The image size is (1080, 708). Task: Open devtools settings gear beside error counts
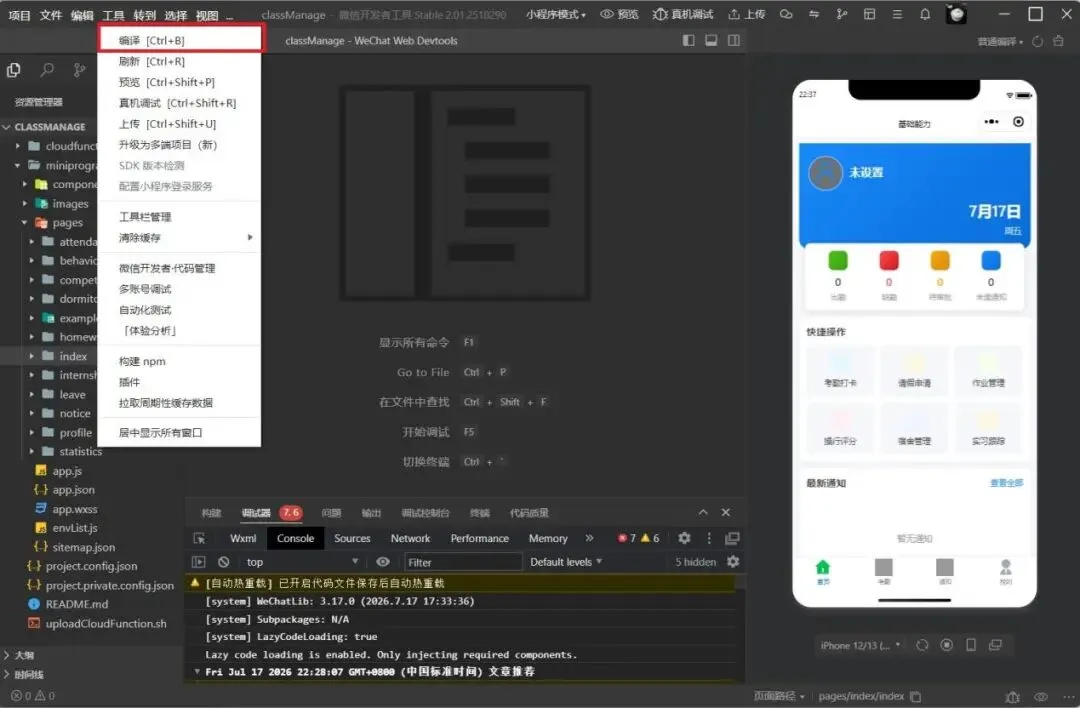tap(684, 538)
